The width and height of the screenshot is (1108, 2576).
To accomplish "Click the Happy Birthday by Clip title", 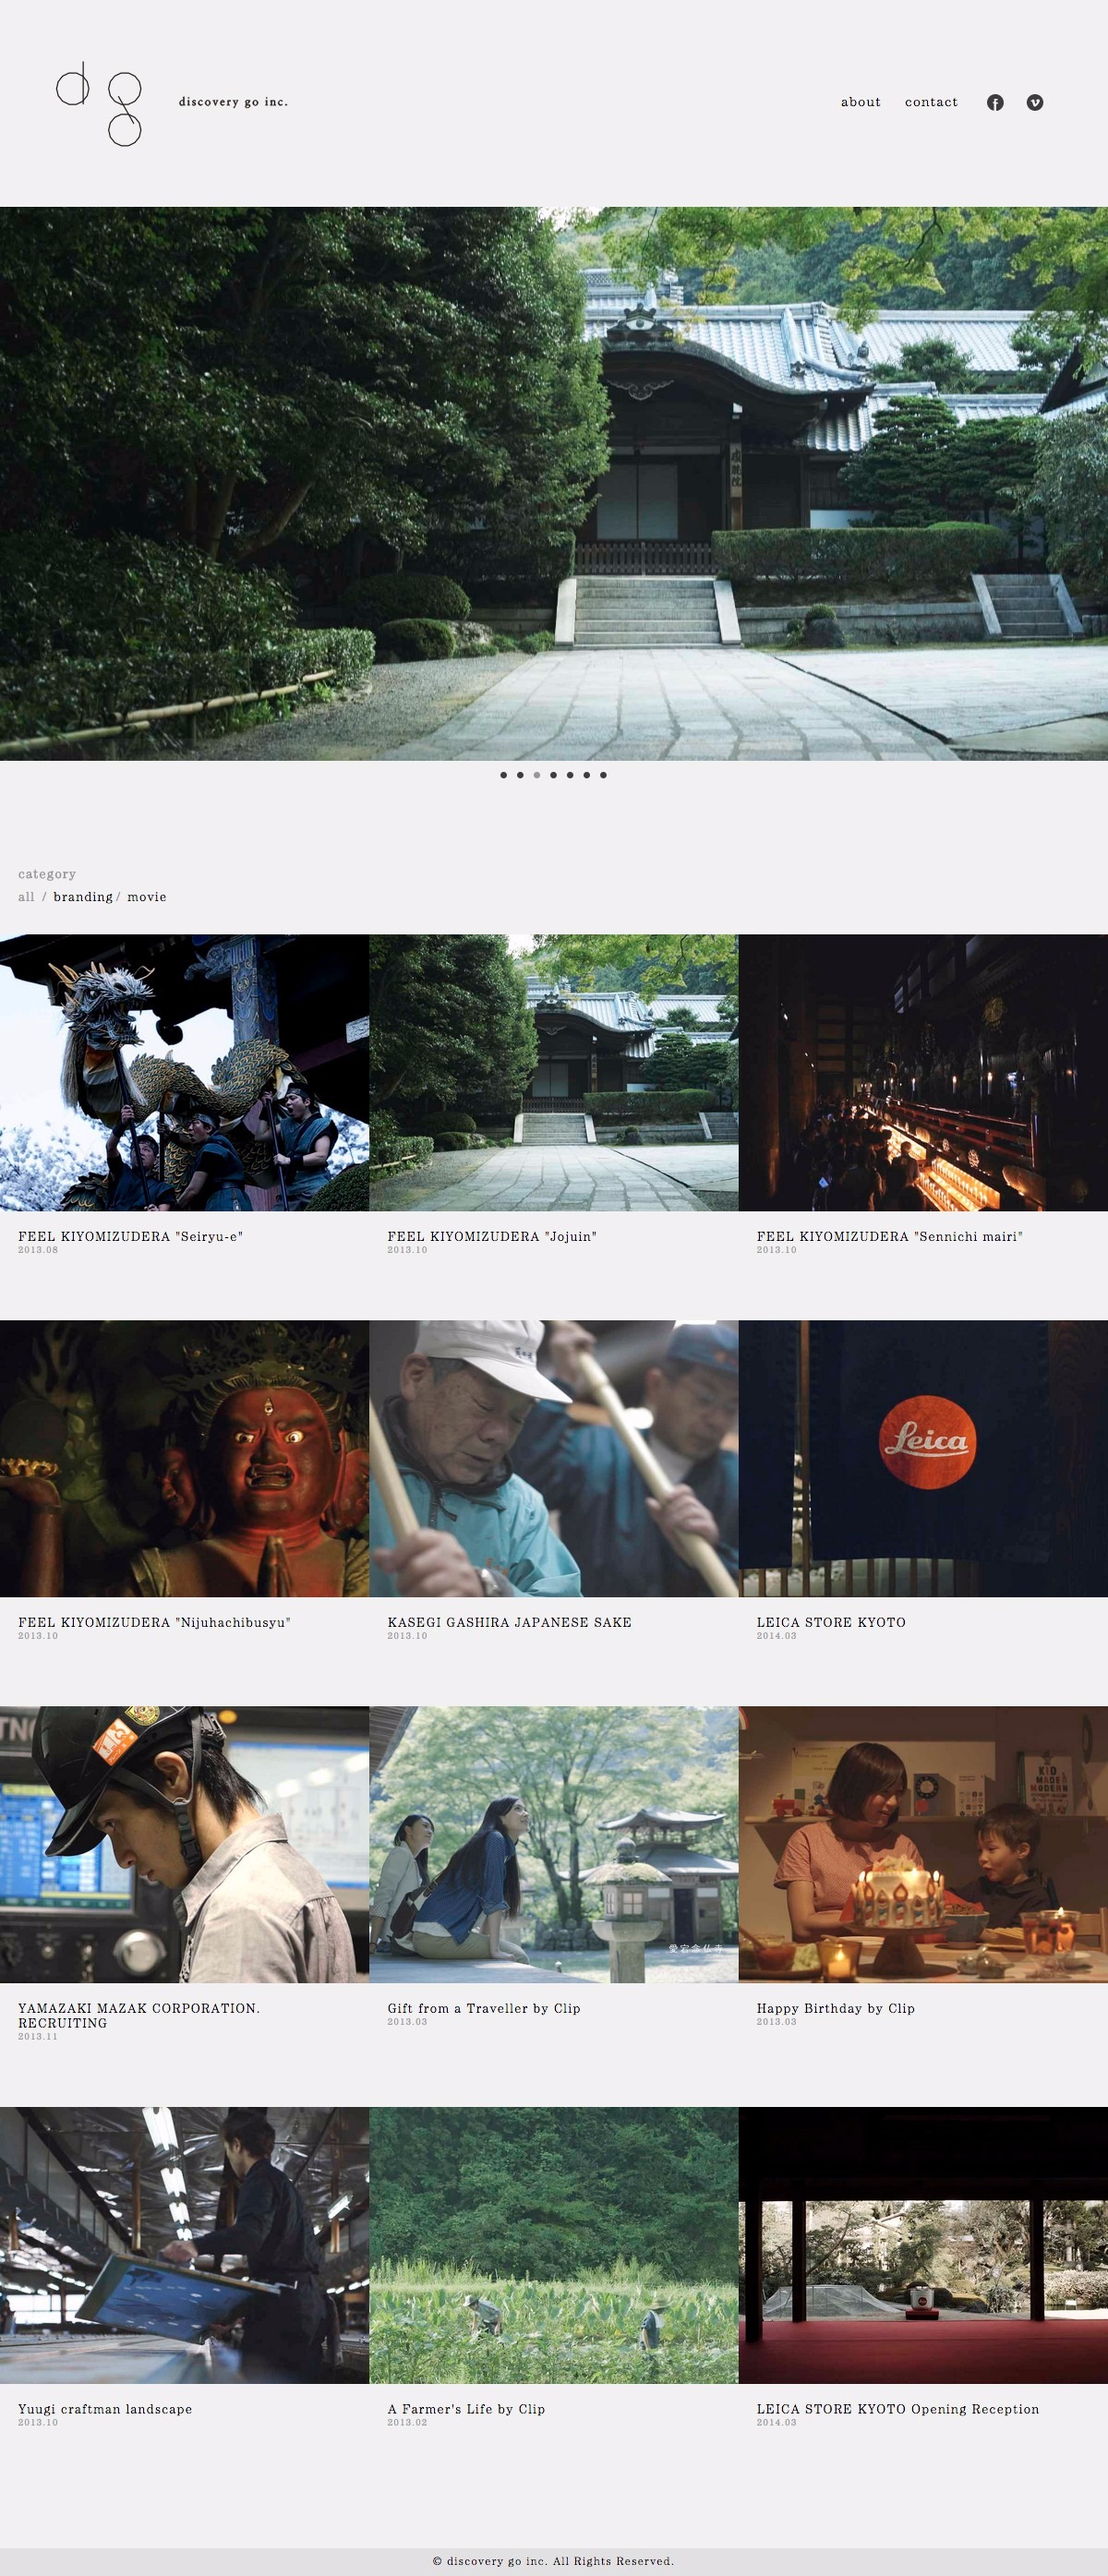I will pyautogui.click(x=835, y=2008).
